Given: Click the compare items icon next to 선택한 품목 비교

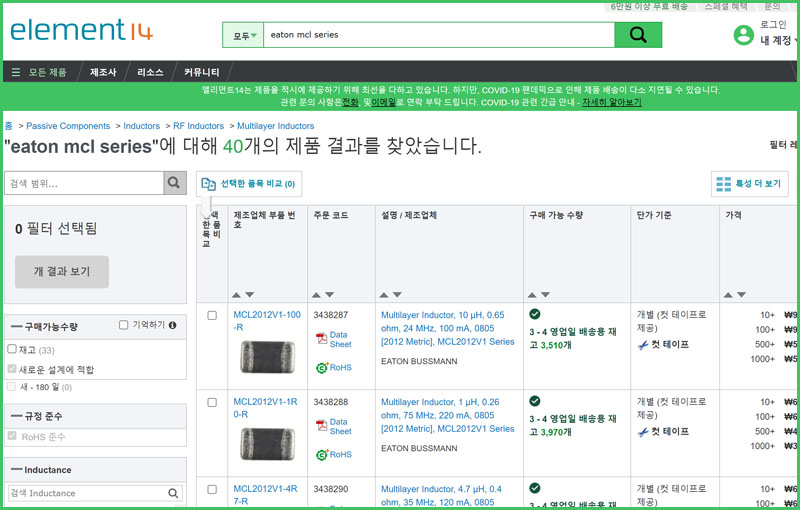Looking at the screenshot, I should [x=208, y=184].
